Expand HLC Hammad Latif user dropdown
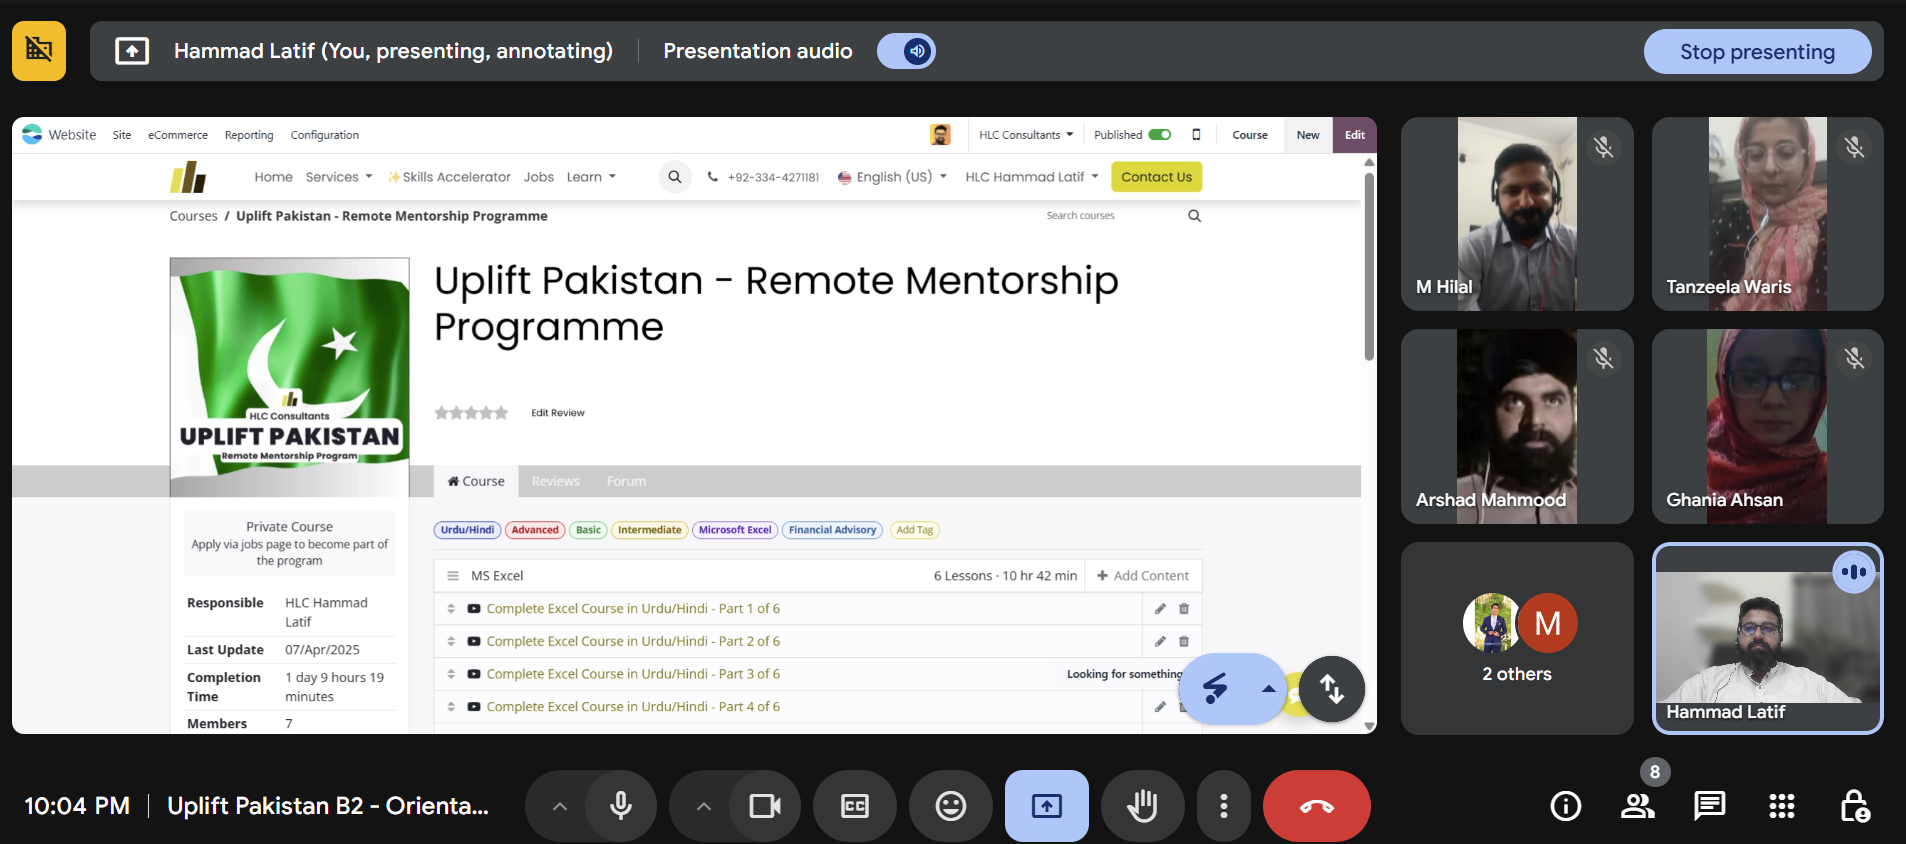The width and height of the screenshot is (1906, 844). (x=1032, y=177)
